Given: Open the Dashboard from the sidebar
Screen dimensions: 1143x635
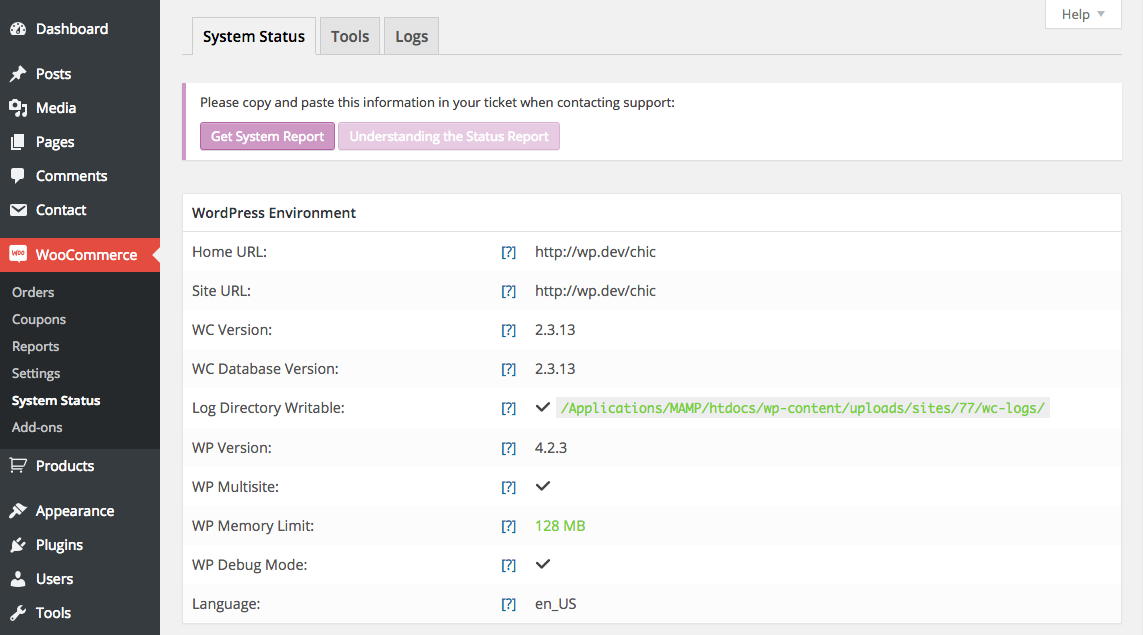Looking at the screenshot, I should coord(18,28).
